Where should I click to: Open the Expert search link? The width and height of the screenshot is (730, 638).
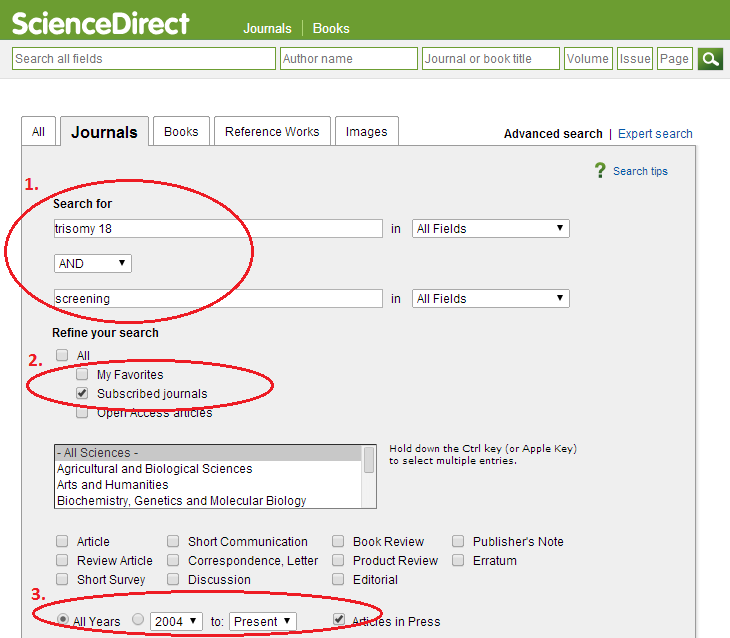click(x=655, y=134)
